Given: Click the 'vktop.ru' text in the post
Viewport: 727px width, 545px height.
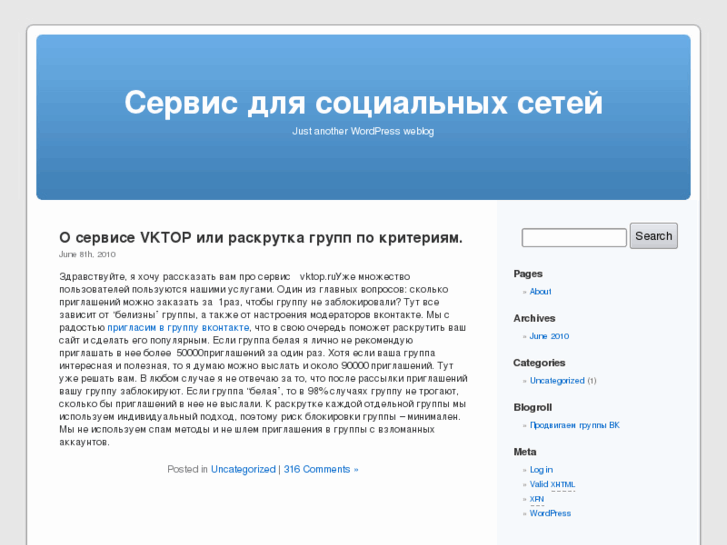Looking at the screenshot, I should pyautogui.click(x=317, y=276).
